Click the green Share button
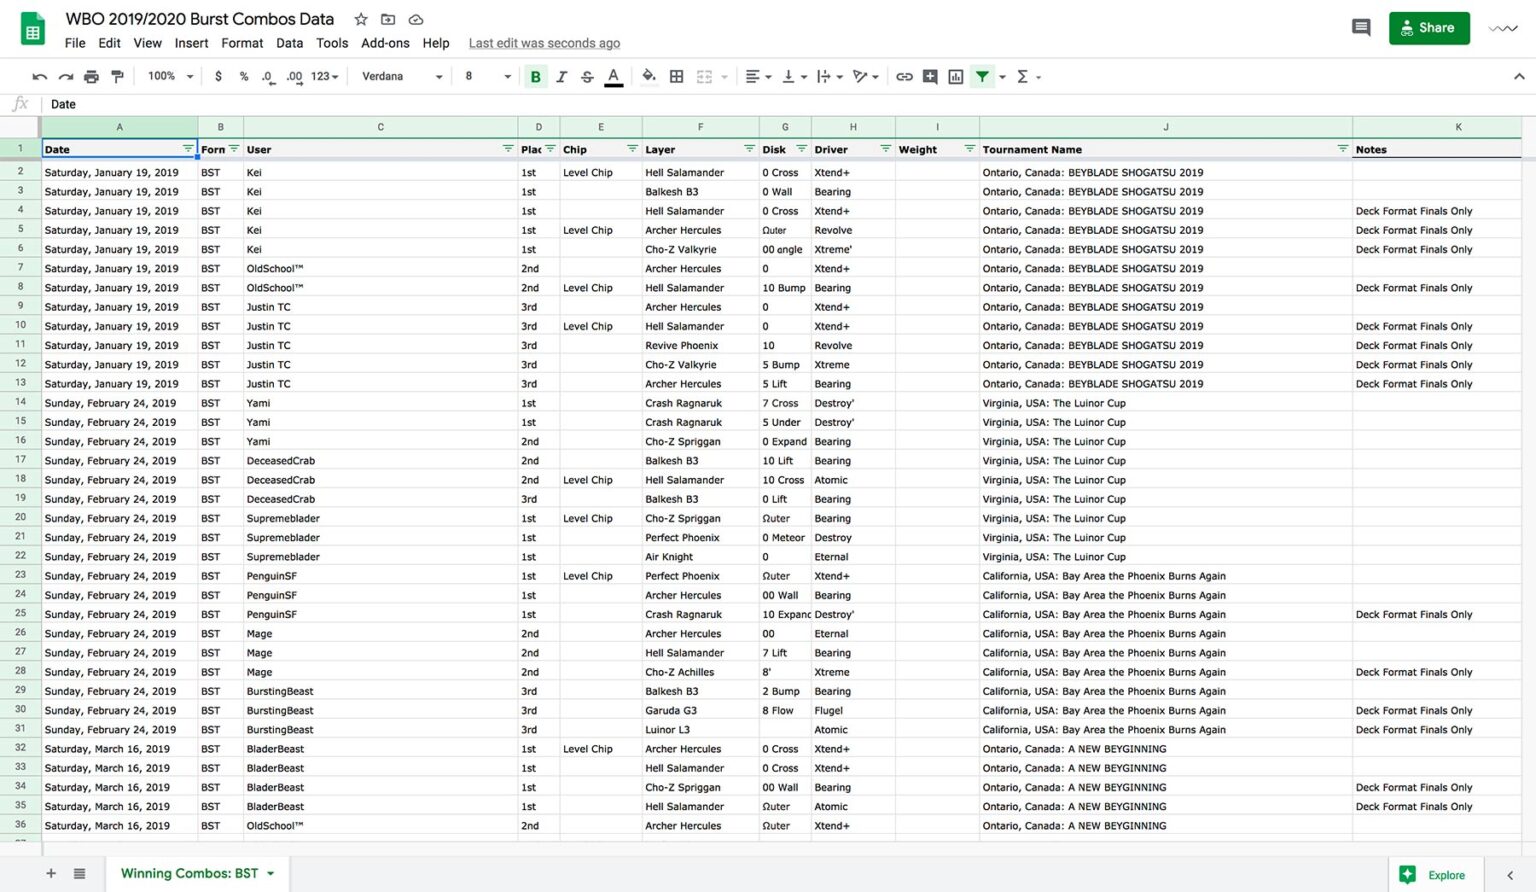This screenshot has height=892, width=1536. click(1429, 28)
